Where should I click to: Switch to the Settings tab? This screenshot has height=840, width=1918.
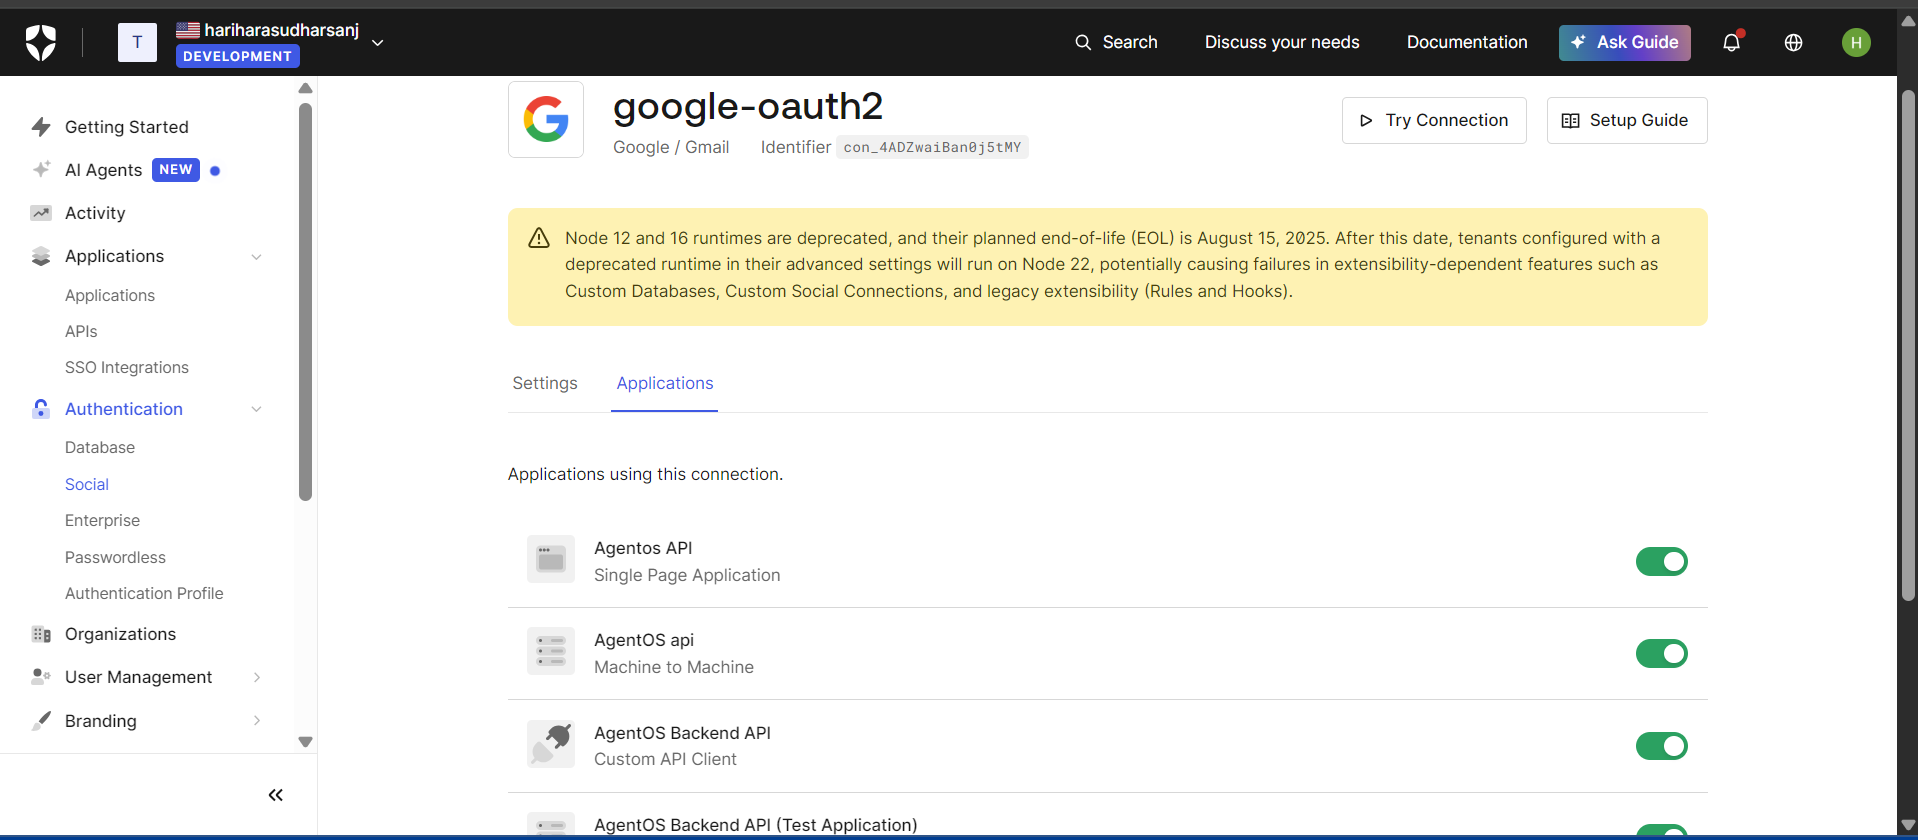tap(545, 383)
